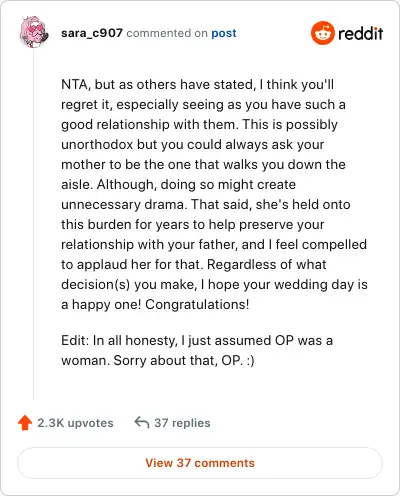Open the 37 replies label
The image size is (400, 496).
click(182, 423)
